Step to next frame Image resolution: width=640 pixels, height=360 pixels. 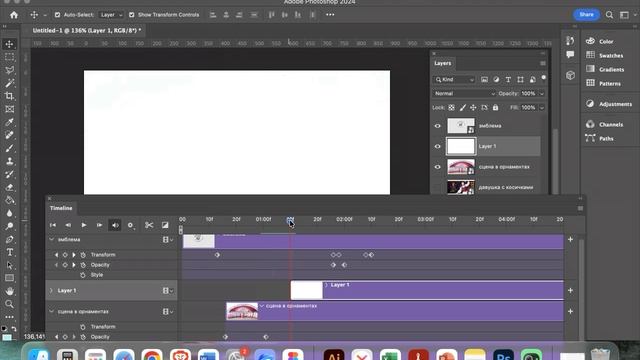[x=99, y=225]
